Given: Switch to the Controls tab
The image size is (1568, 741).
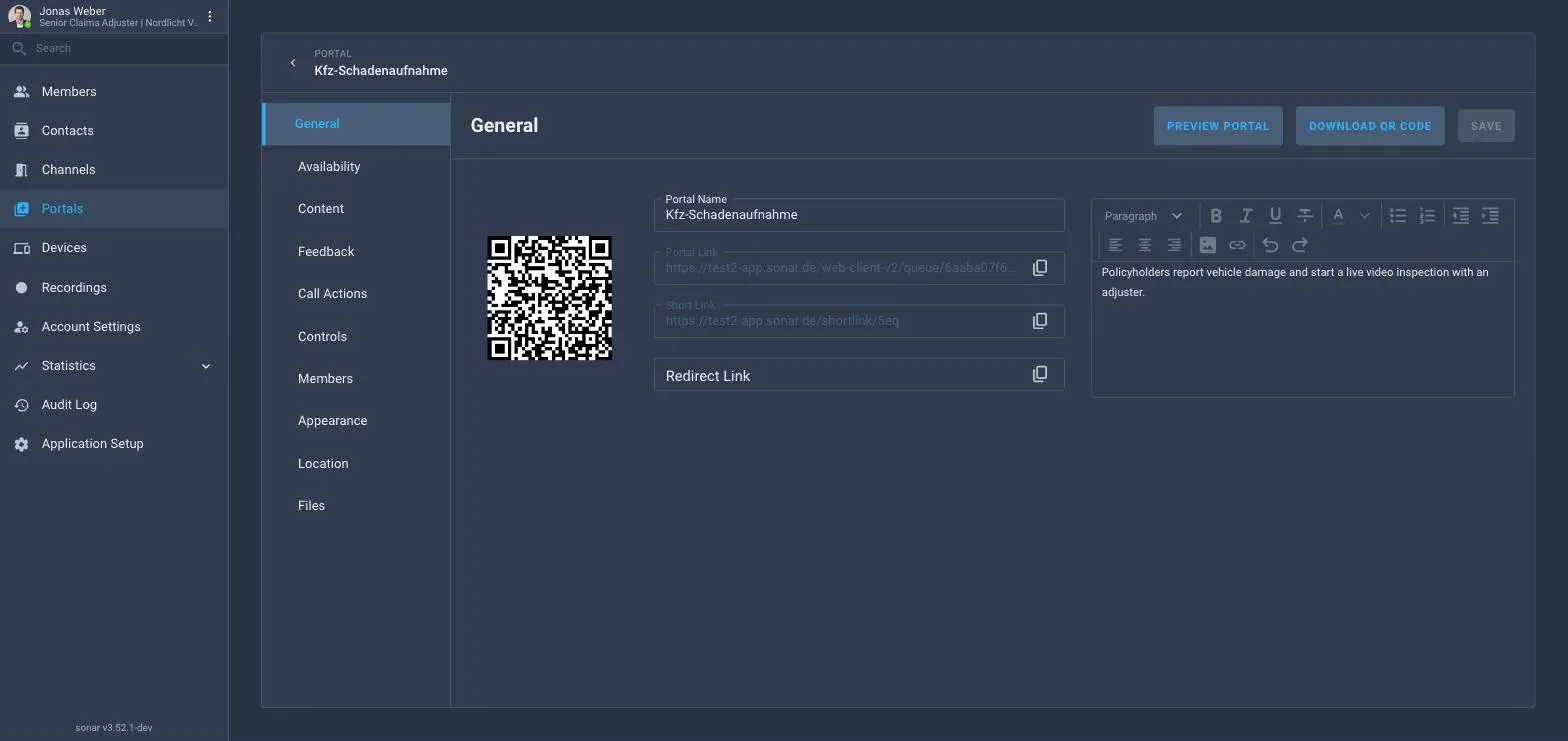Looking at the screenshot, I should 356,337.
